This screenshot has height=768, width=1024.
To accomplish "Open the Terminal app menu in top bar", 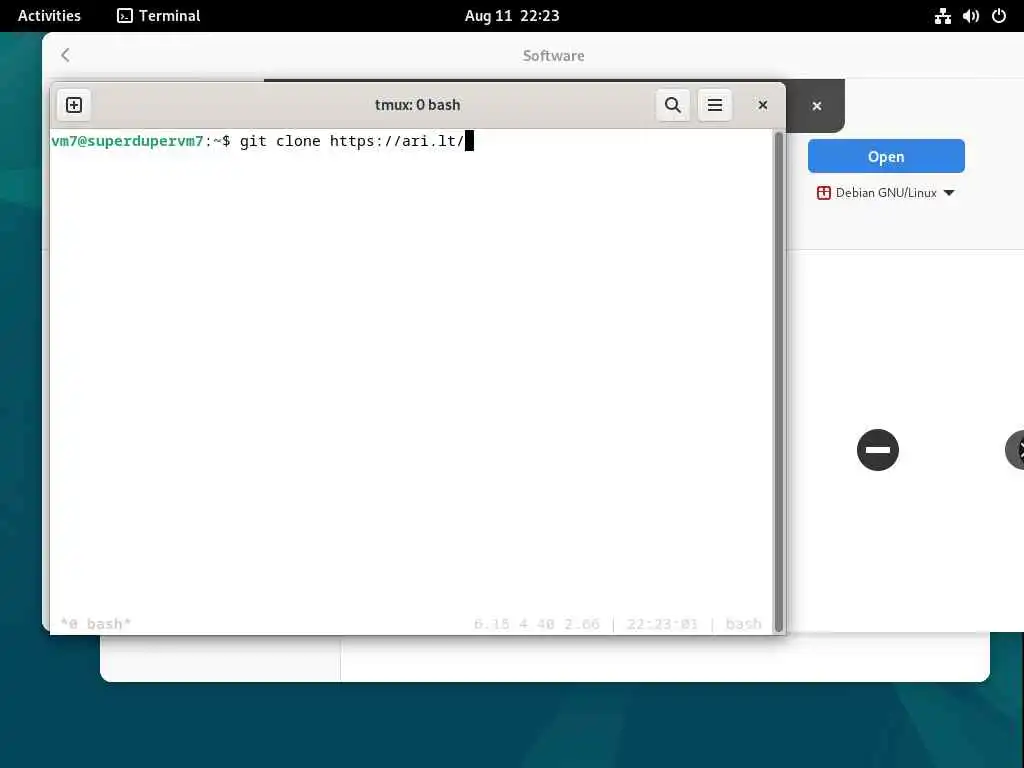I will [x=159, y=16].
